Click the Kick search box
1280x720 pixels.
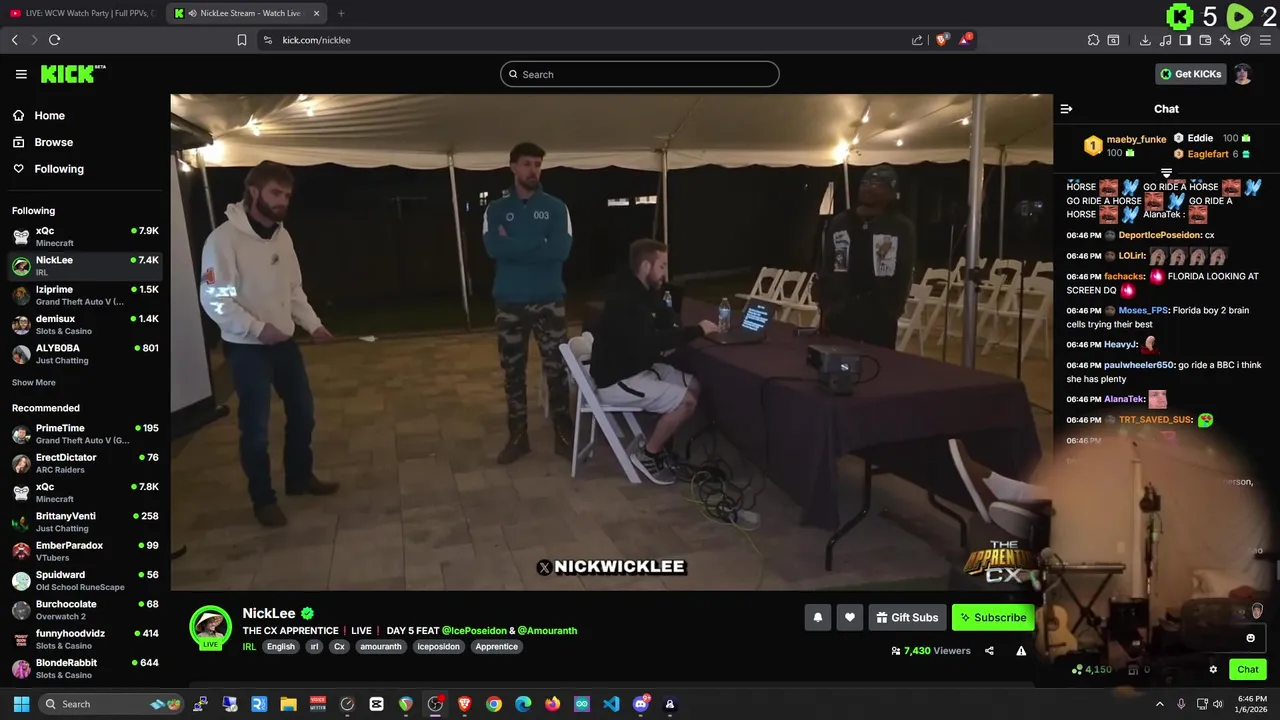[640, 74]
